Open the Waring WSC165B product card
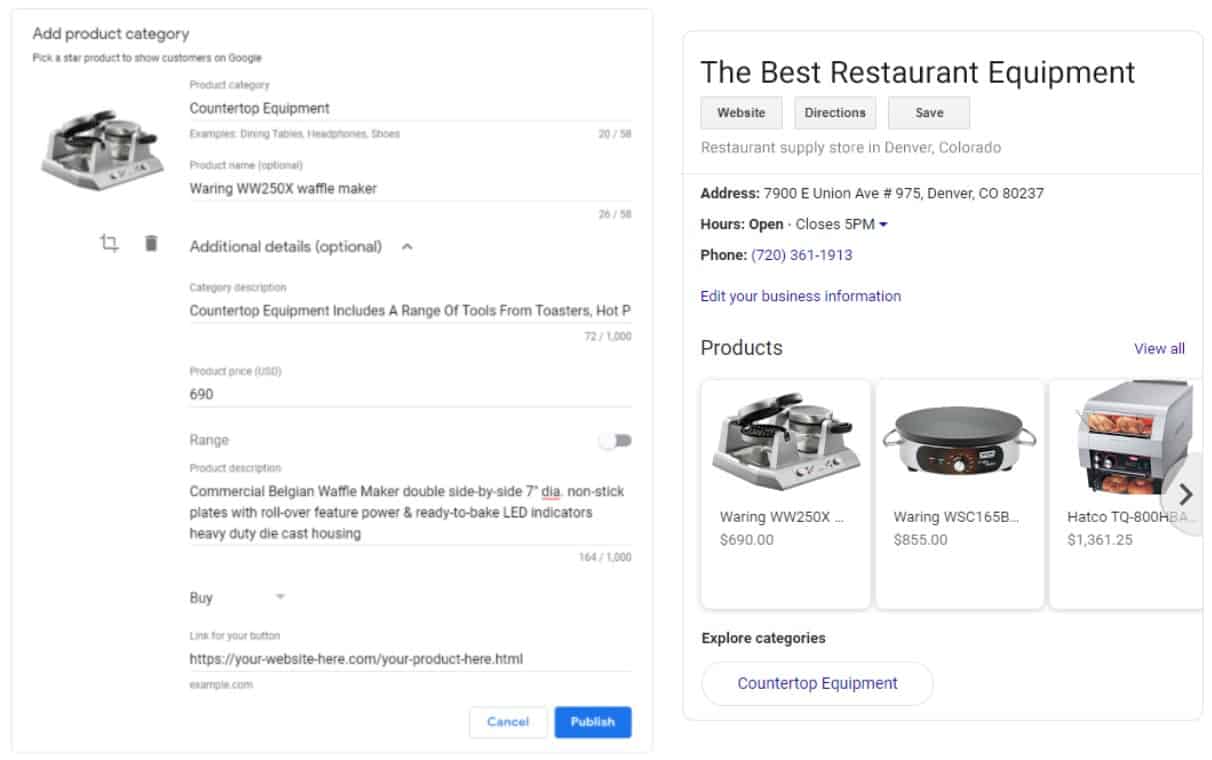Image resolution: width=1212 pixels, height=760 pixels. (x=960, y=494)
